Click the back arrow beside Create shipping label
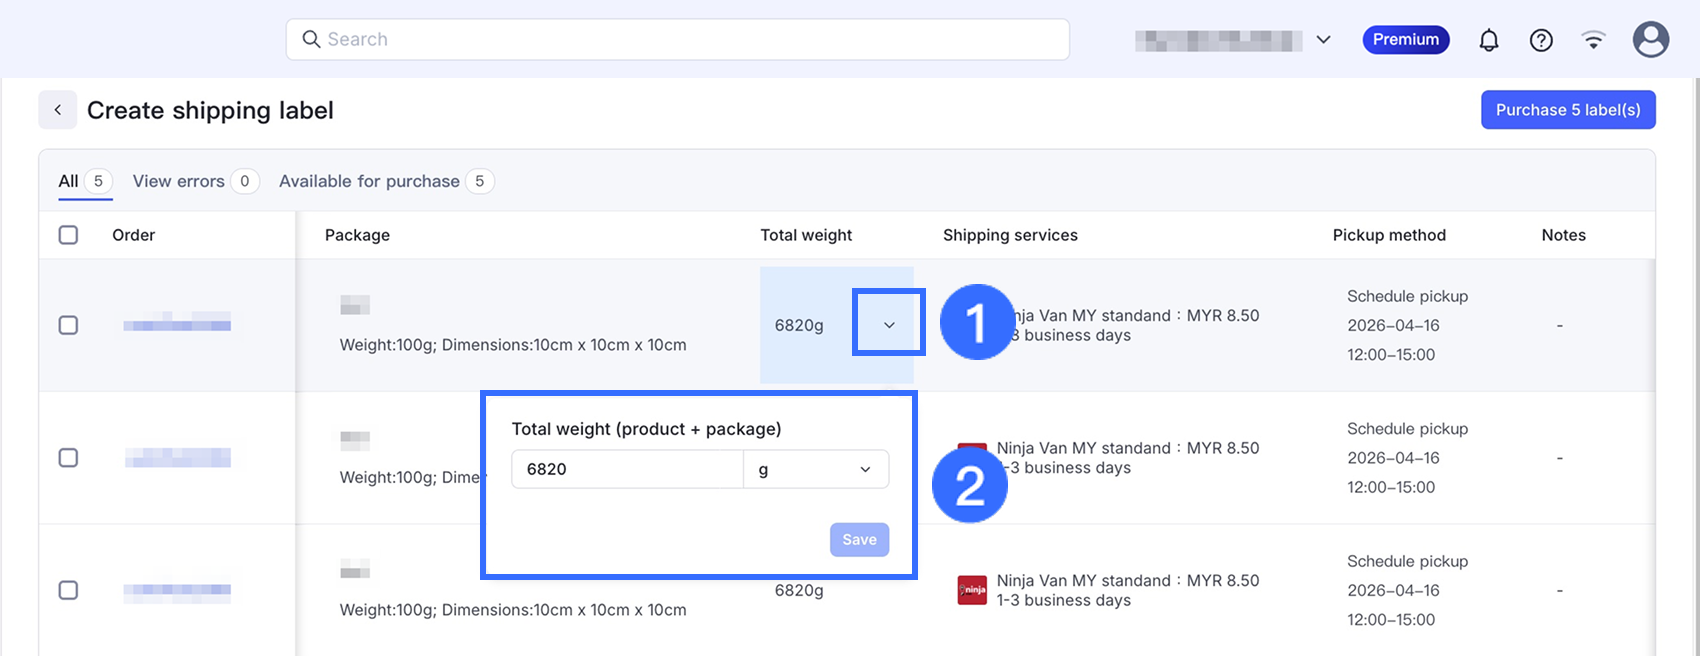The height and width of the screenshot is (656, 1700). click(58, 110)
